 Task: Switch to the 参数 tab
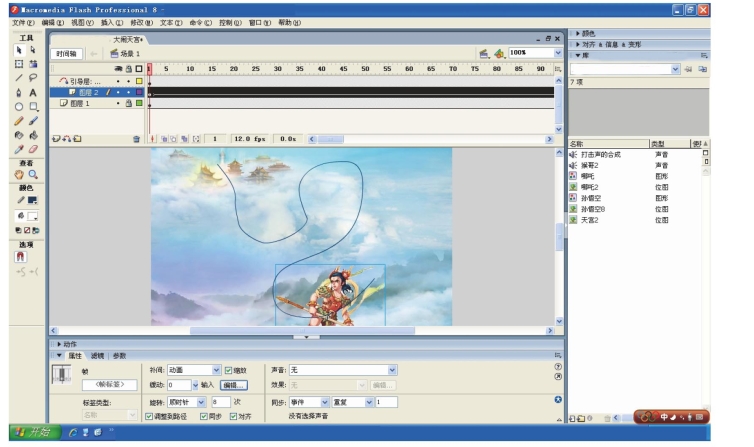click(119, 356)
